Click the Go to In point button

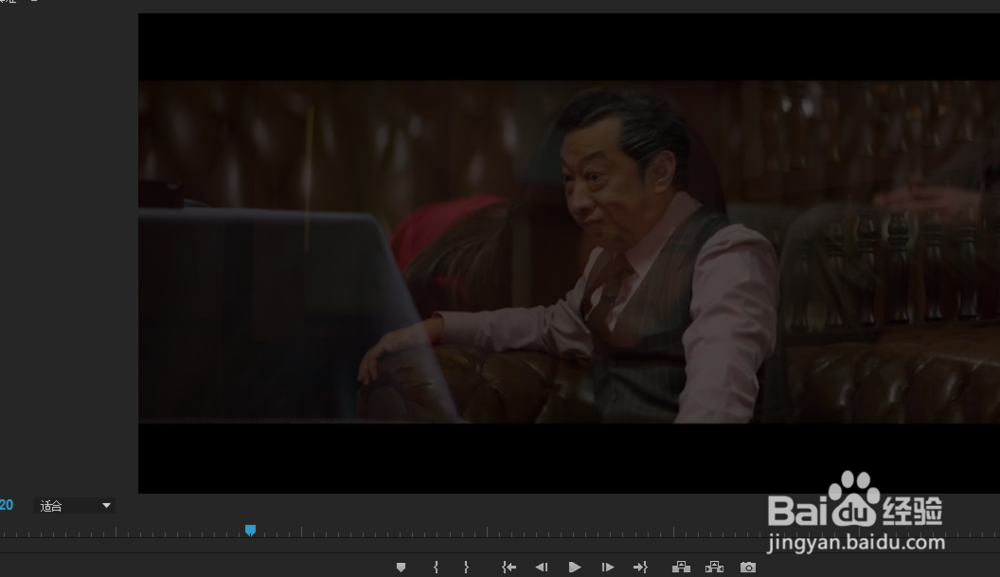508,567
